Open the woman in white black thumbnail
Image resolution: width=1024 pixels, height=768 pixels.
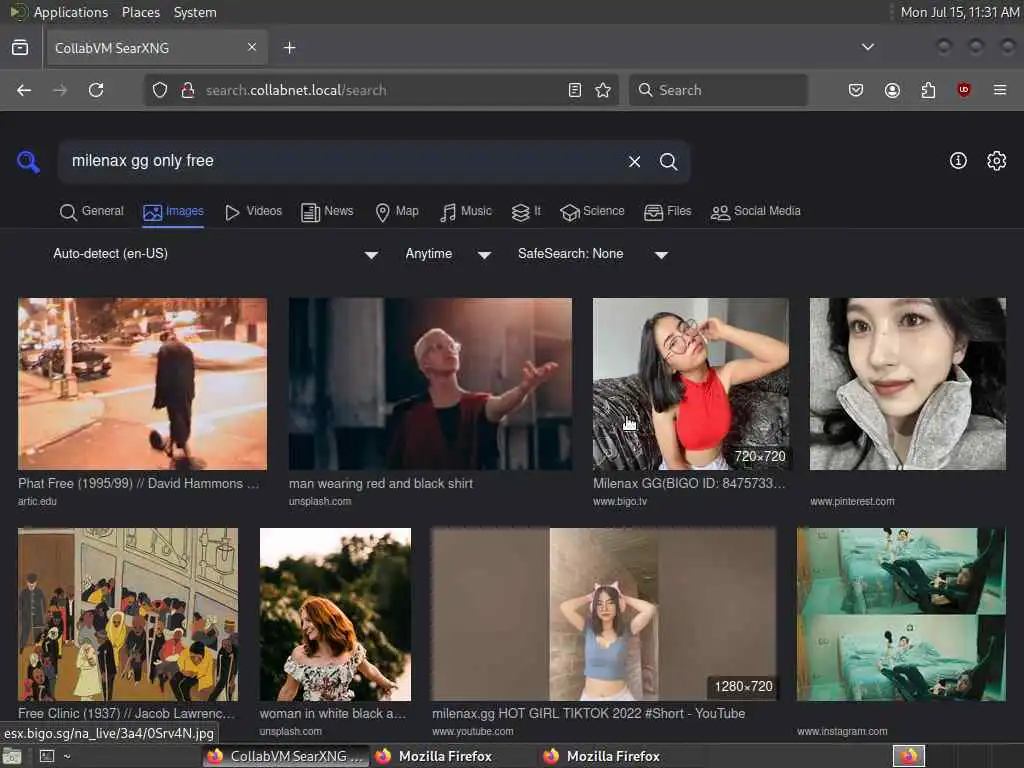point(335,615)
